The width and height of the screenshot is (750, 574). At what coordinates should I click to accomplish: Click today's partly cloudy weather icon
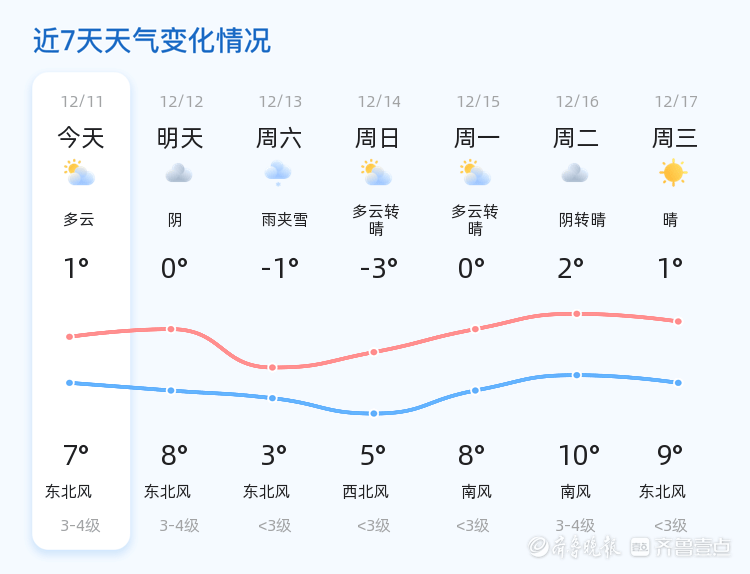point(79,173)
